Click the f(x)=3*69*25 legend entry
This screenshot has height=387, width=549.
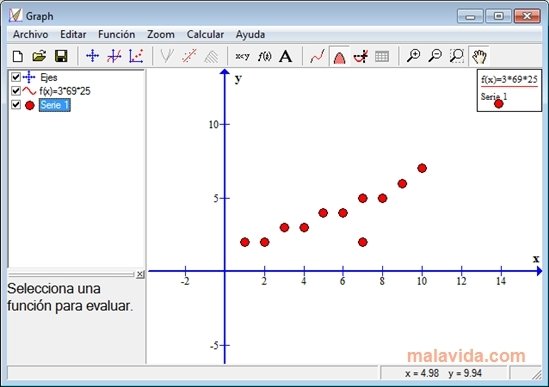(509, 80)
